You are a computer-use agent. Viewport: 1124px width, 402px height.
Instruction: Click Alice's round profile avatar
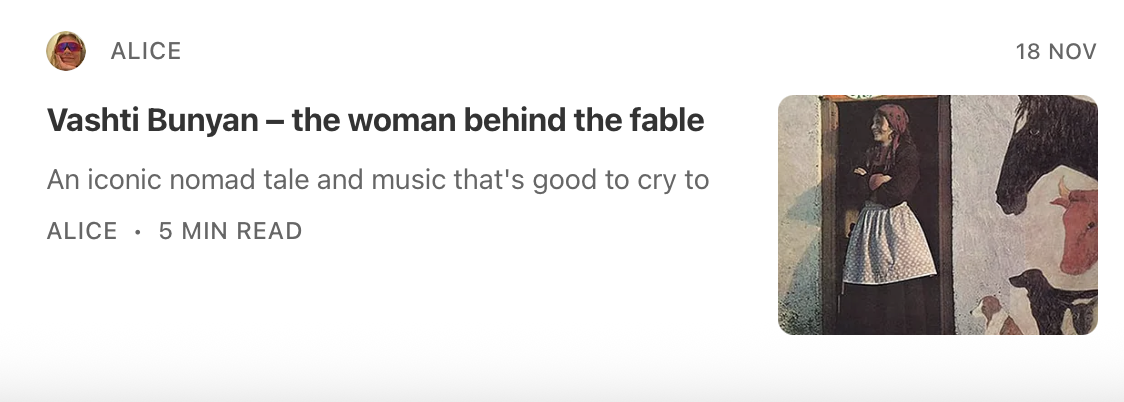pos(66,51)
